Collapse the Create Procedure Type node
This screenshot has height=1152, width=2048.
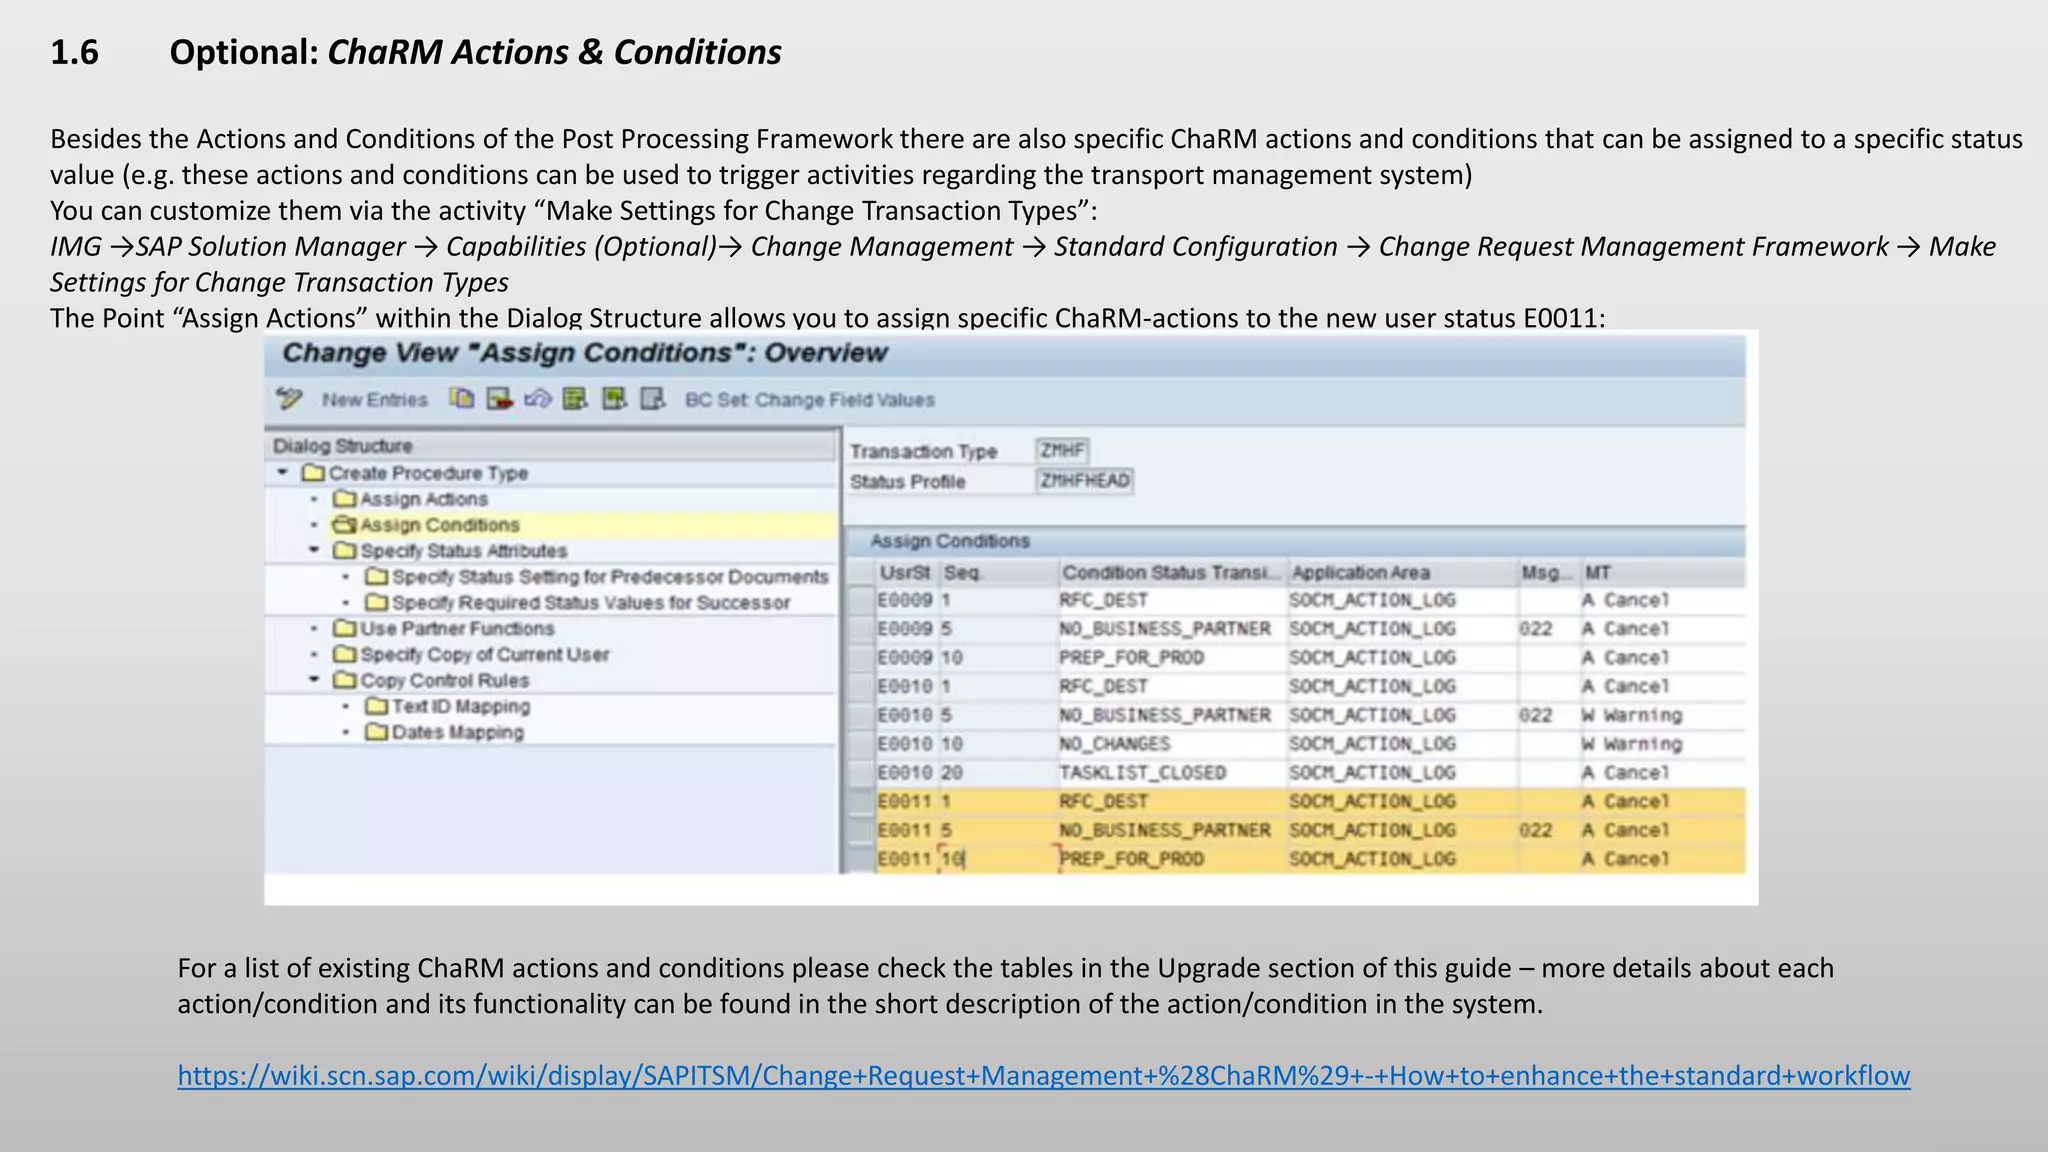[283, 472]
